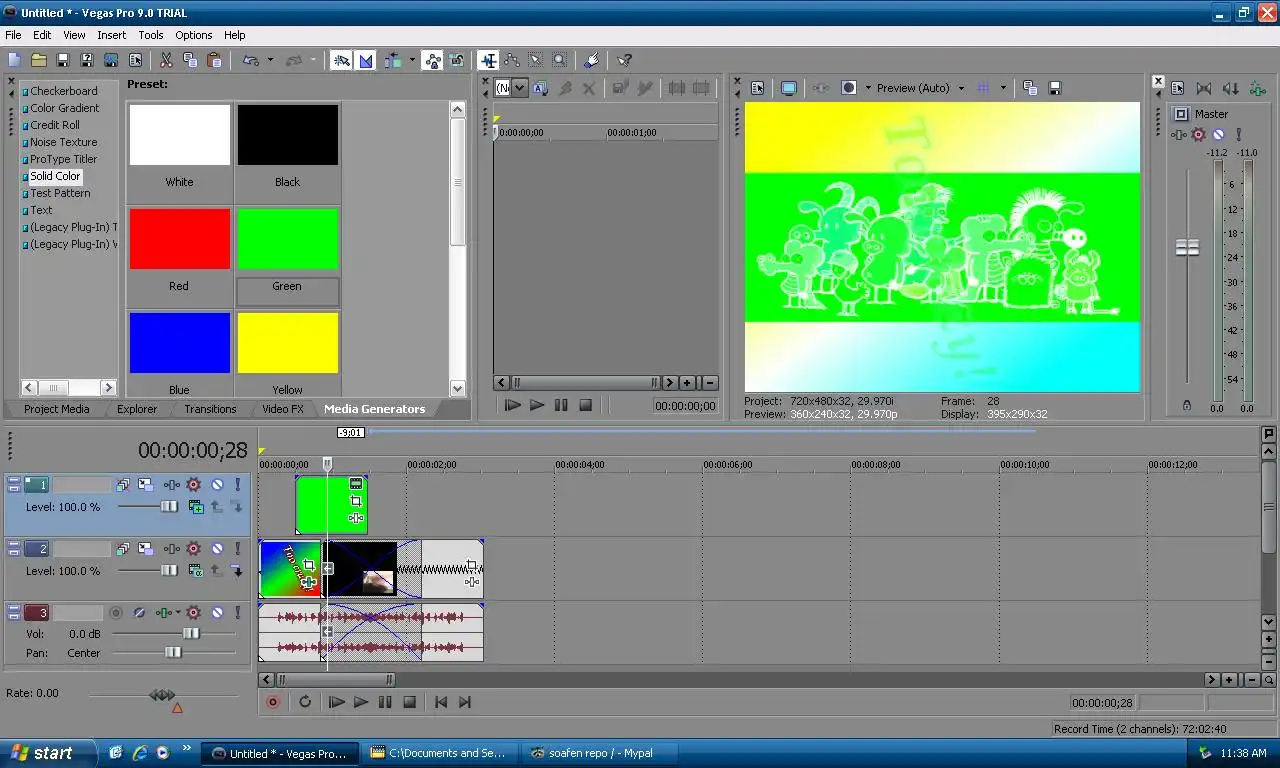
Task: Select the Envelope Edit tool
Action: 512,60
